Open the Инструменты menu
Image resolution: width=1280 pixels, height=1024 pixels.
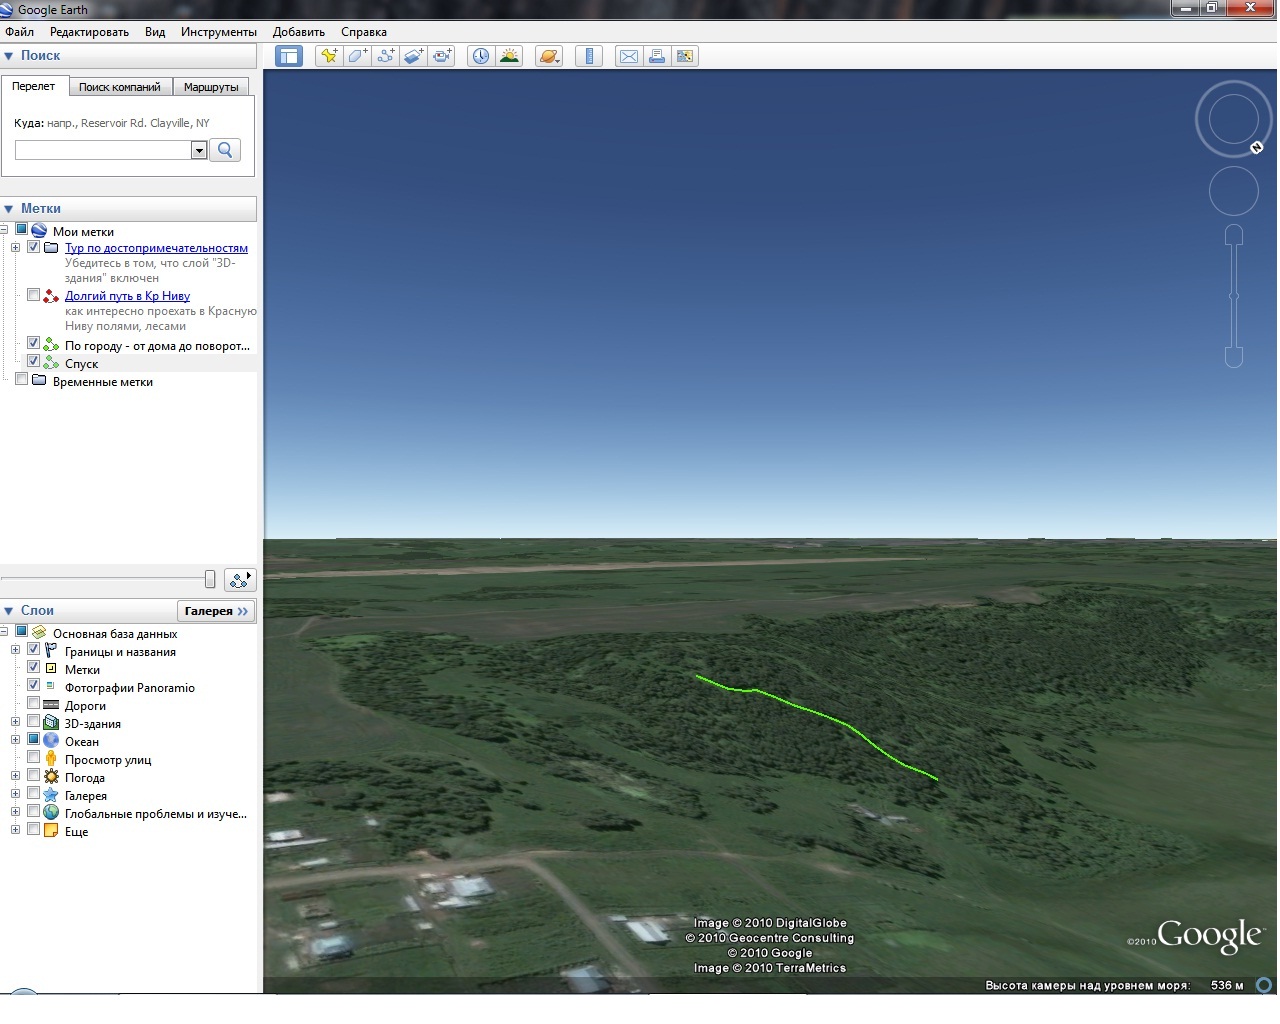click(x=218, y=32)
